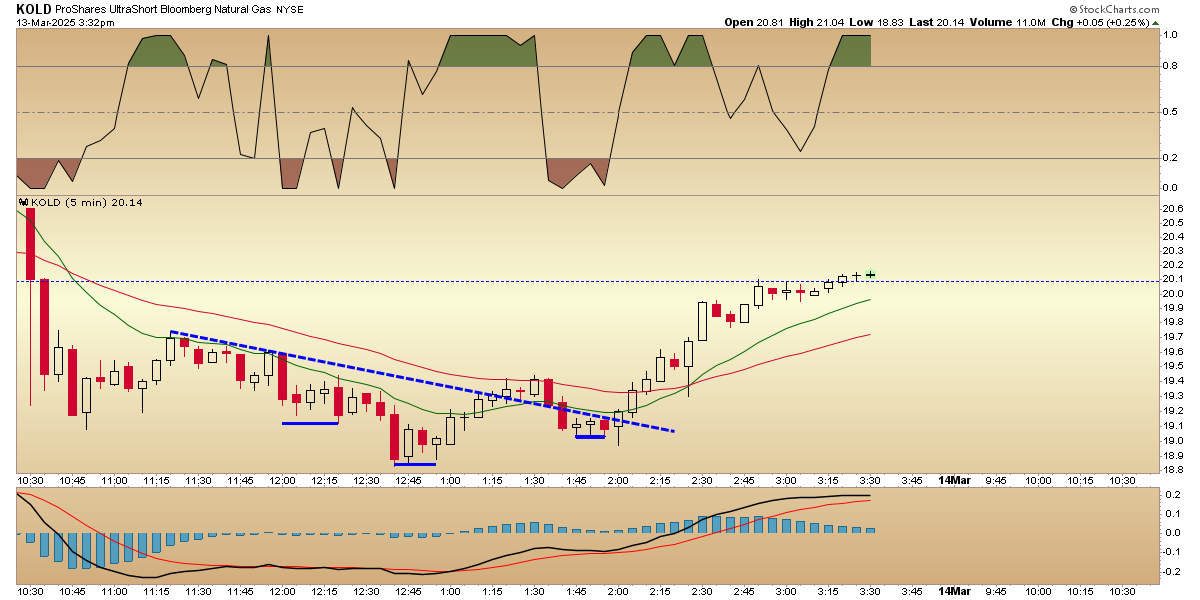Viewport: 1200px width, 600px height.
Task: Click the KOLD ticker symbol in the header
Action: click(x=34, y=8)
